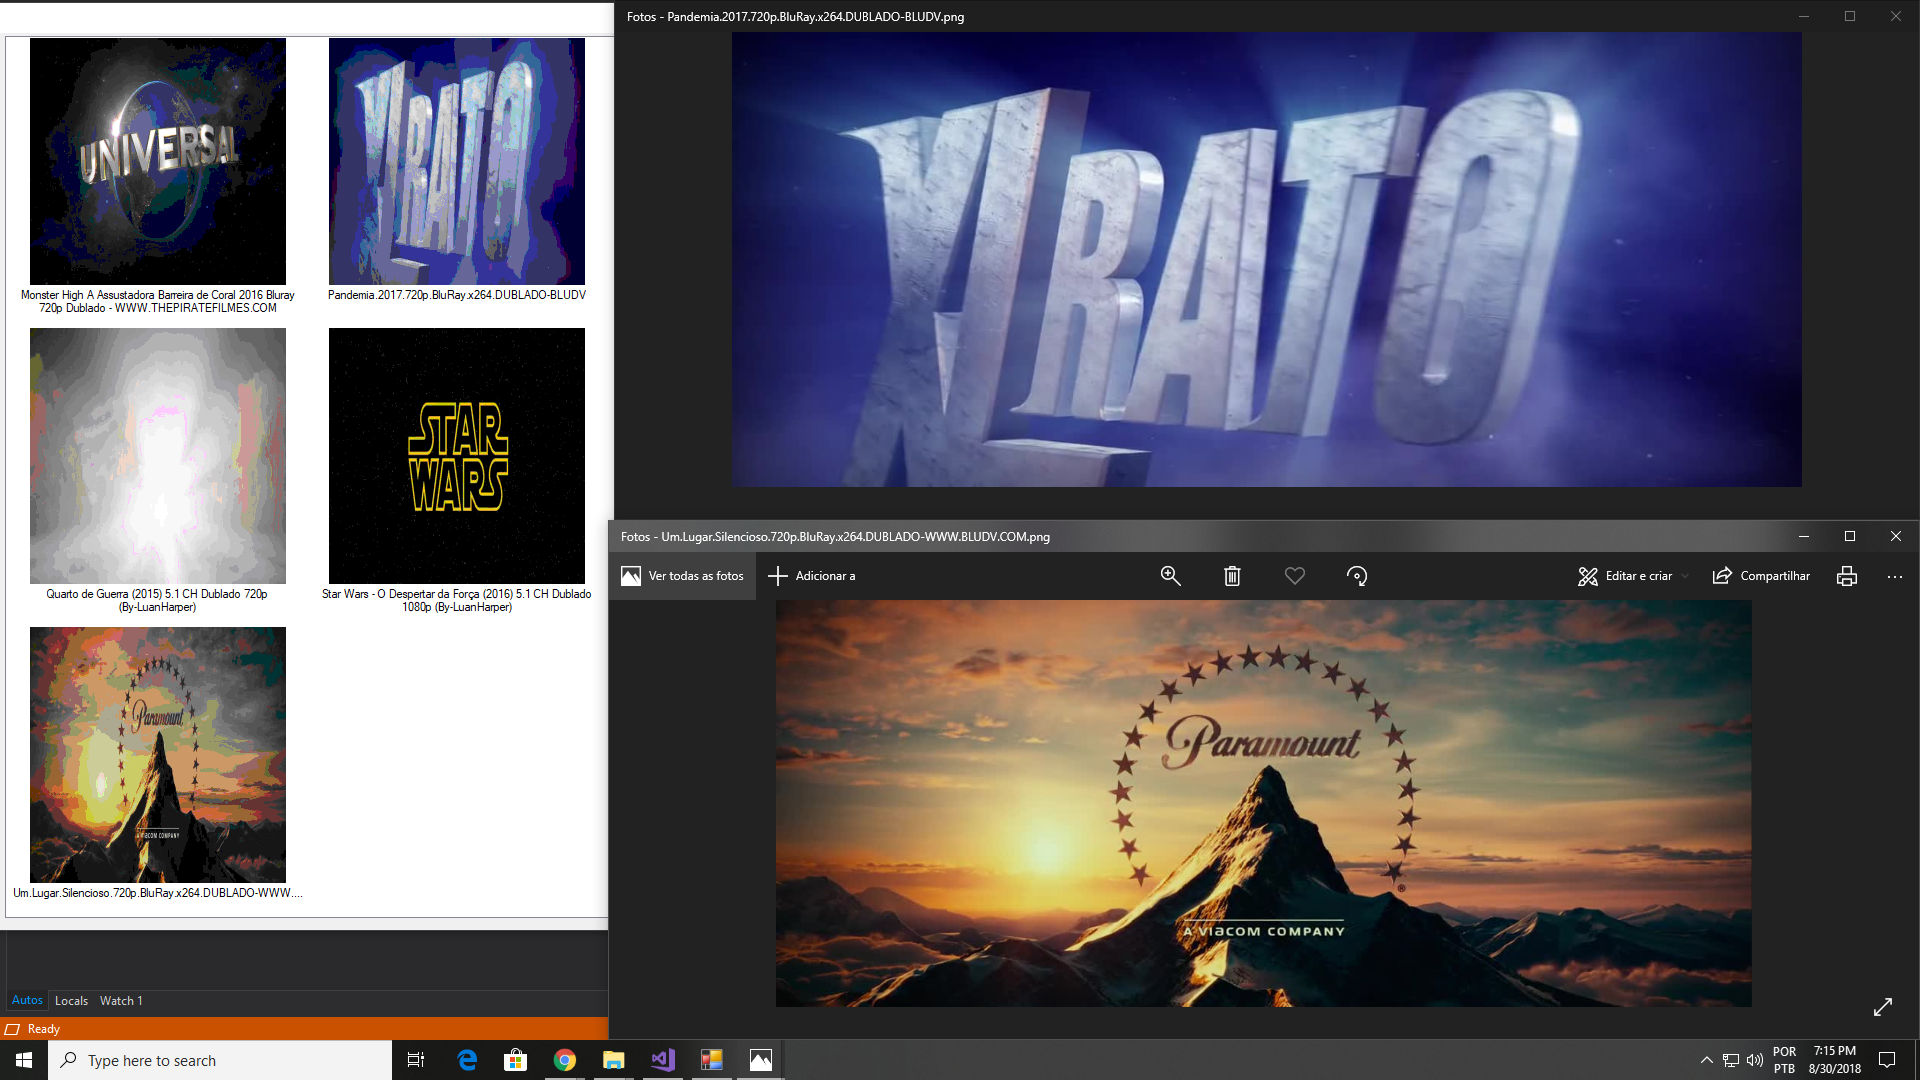Open Task View from taskbar
Screen dimensions: 1920x1080
point(416,1060)
